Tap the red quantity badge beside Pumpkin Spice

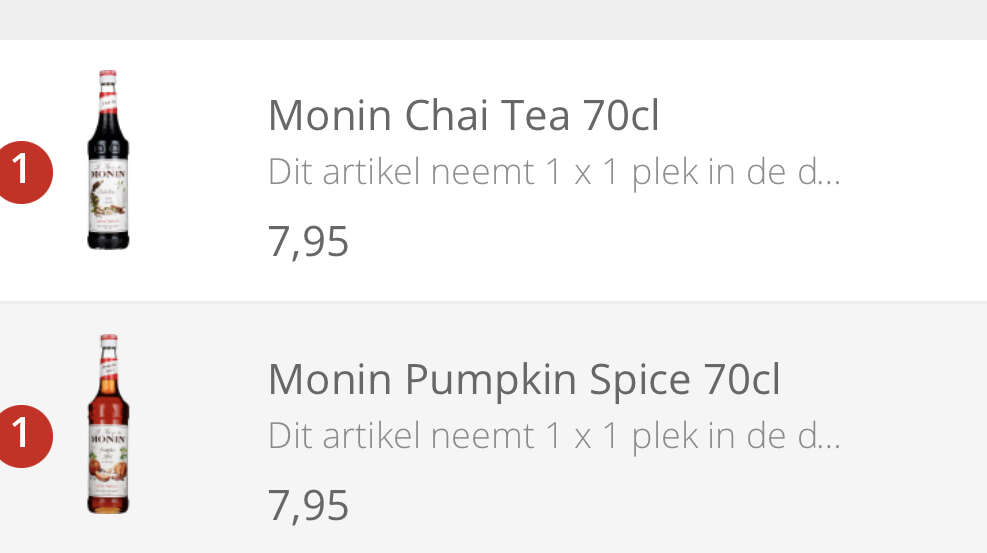point(24,436)
